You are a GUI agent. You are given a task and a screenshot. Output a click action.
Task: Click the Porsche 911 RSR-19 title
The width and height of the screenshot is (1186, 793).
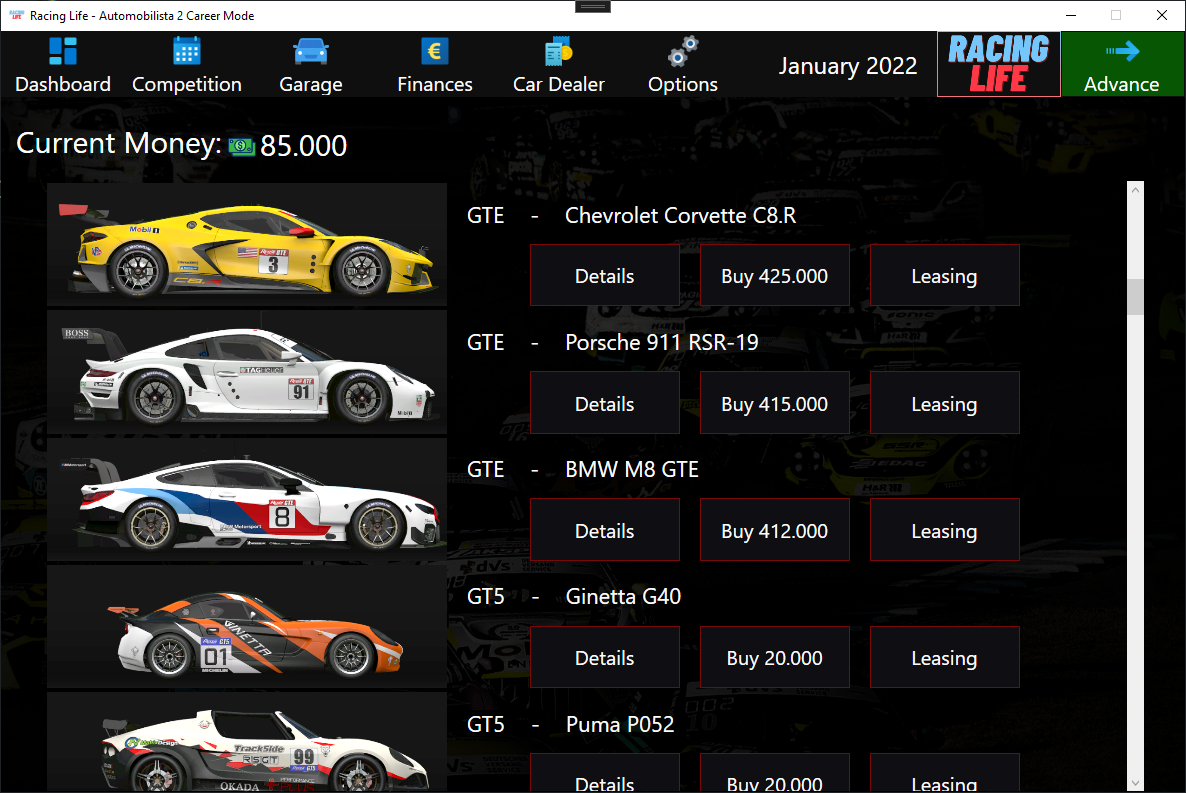(x=662, y=343)
